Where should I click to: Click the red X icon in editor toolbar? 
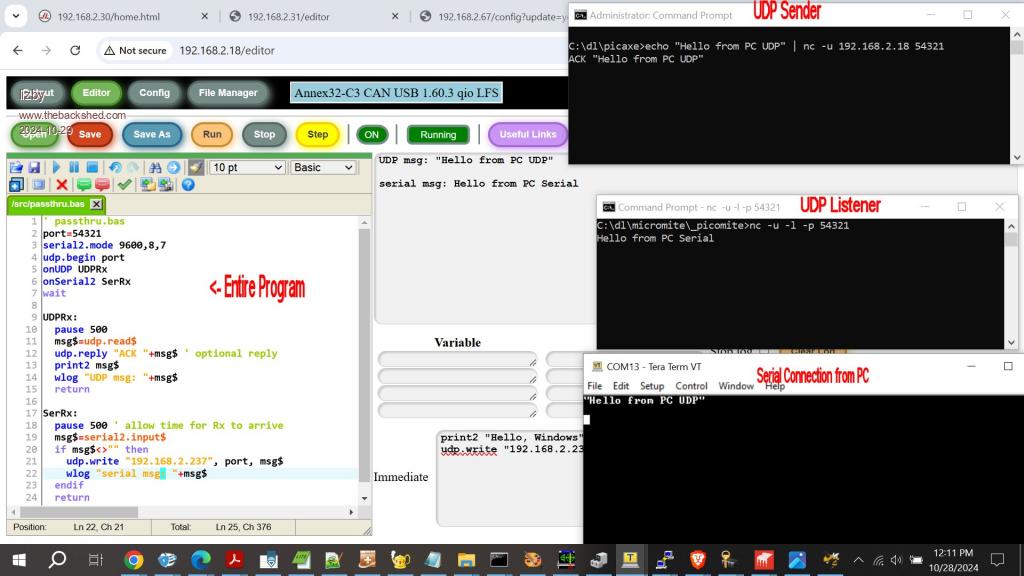pyautogui.click(x=62, y=185)
